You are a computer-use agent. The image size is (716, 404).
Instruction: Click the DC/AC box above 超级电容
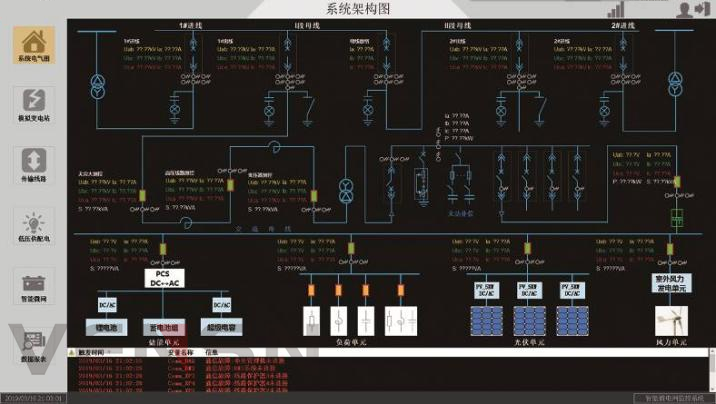[x=222, y=305]
